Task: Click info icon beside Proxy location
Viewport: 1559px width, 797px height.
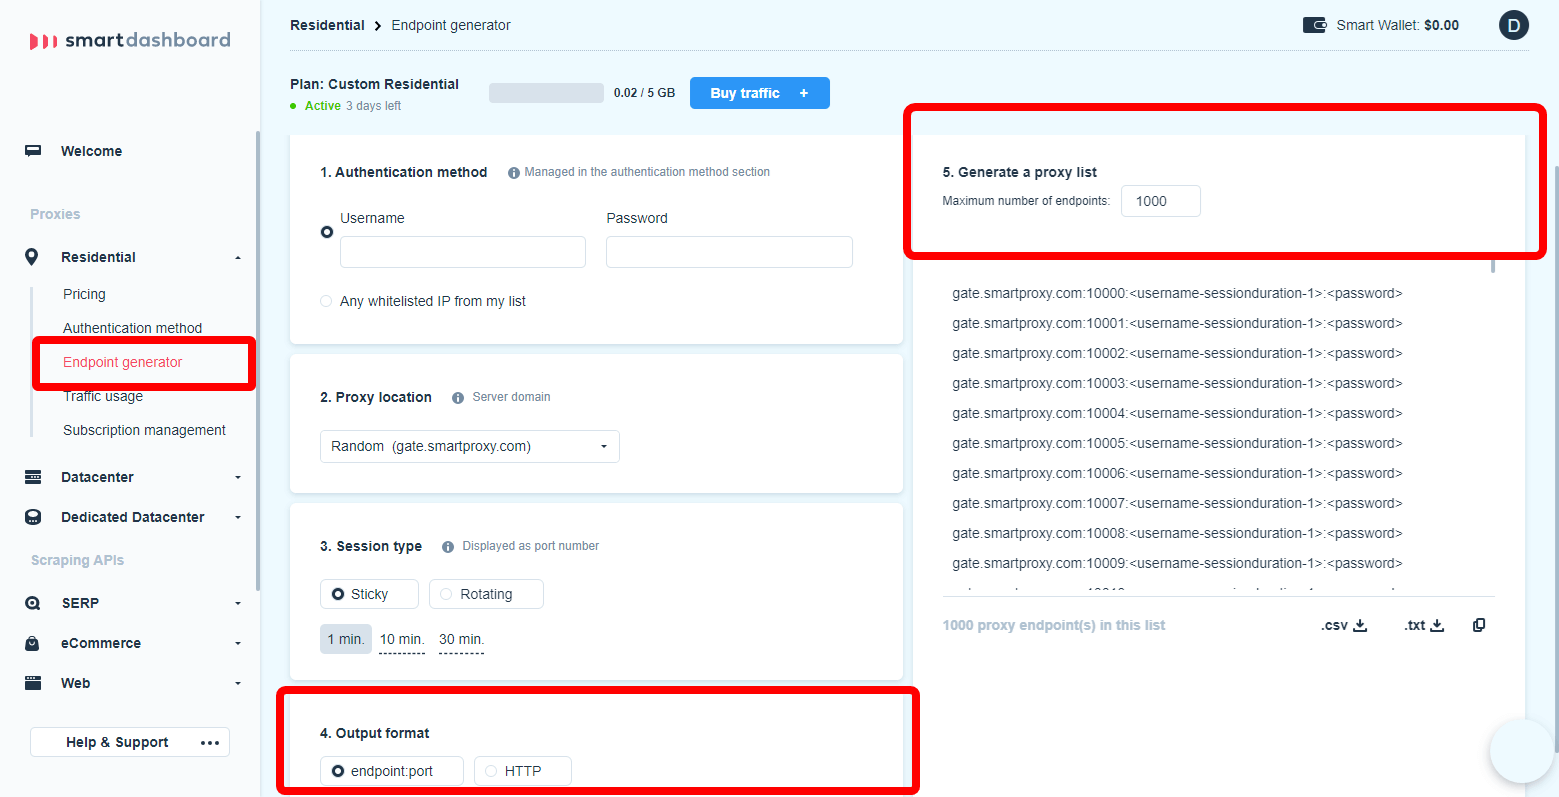Action: click(458, 398)
